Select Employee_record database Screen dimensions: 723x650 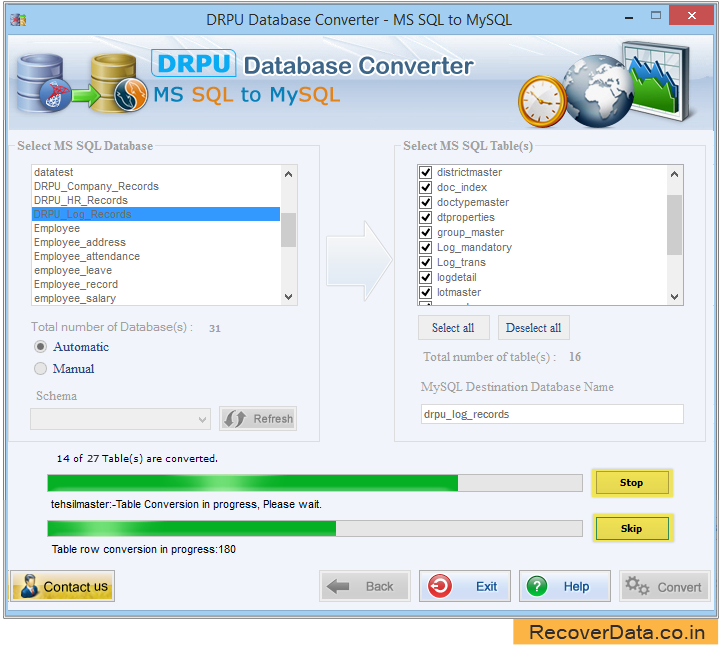[156, 284]
